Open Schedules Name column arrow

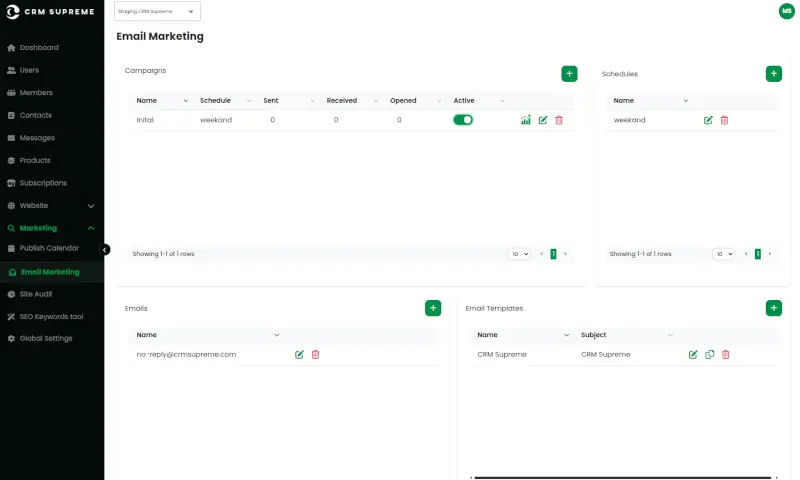pyautogui.click(x=685, y=101)
